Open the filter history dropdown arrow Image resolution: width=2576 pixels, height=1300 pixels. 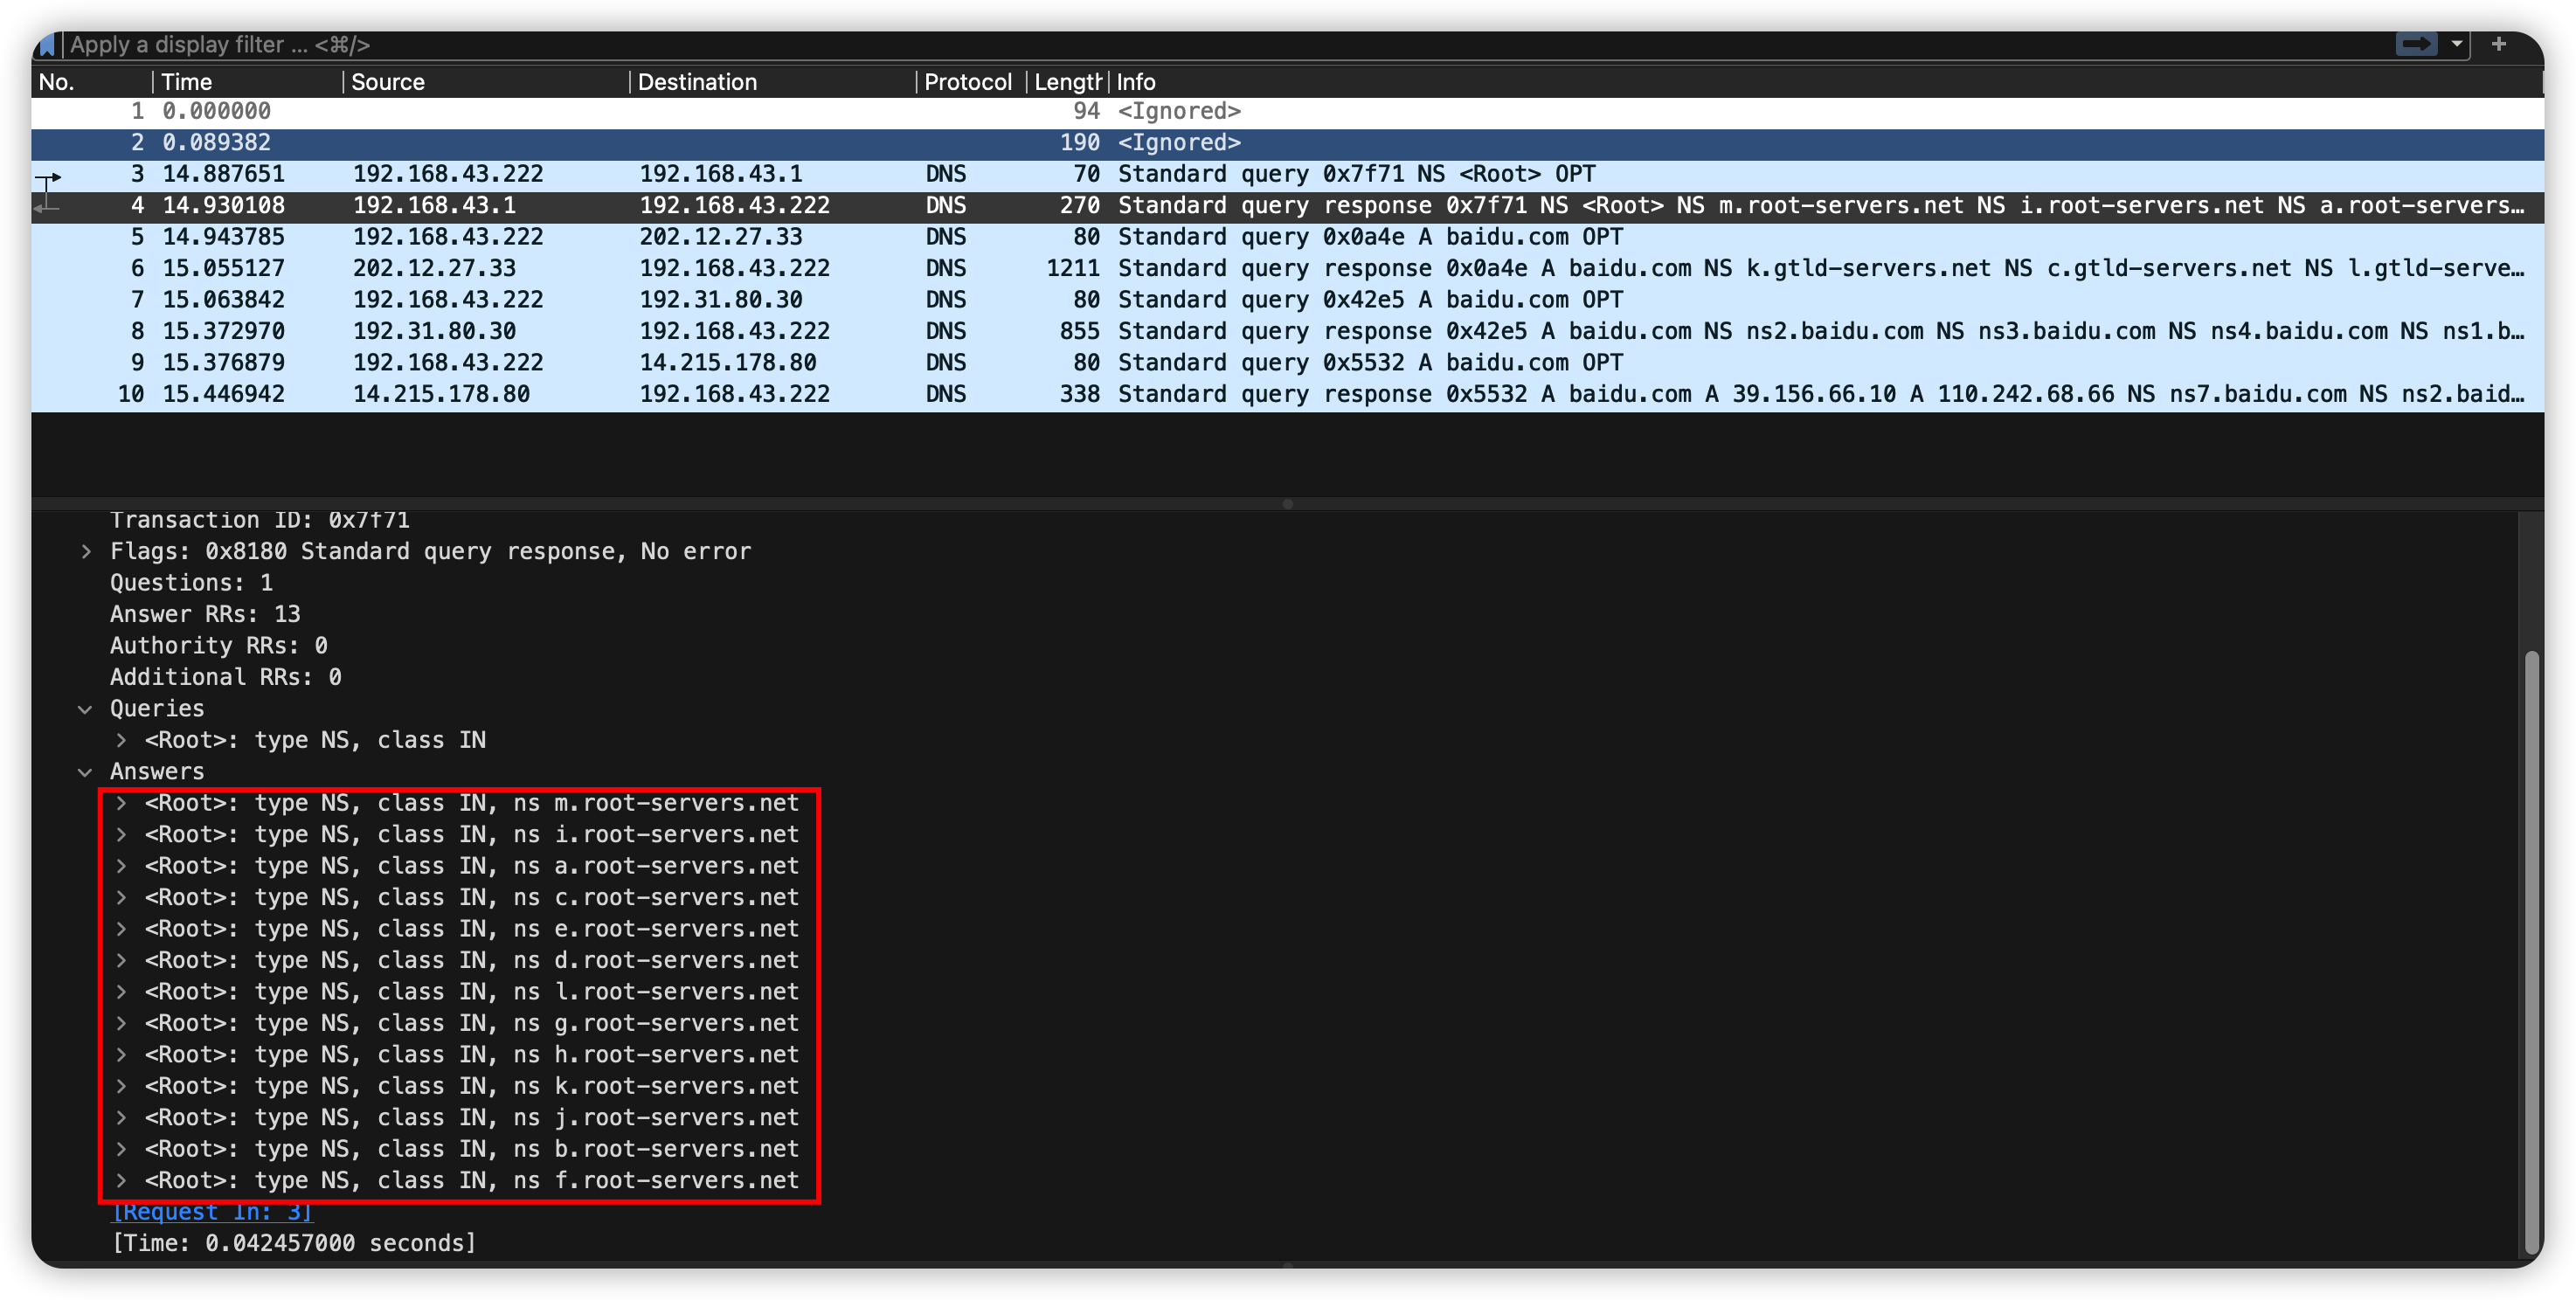pos(2457,44)
